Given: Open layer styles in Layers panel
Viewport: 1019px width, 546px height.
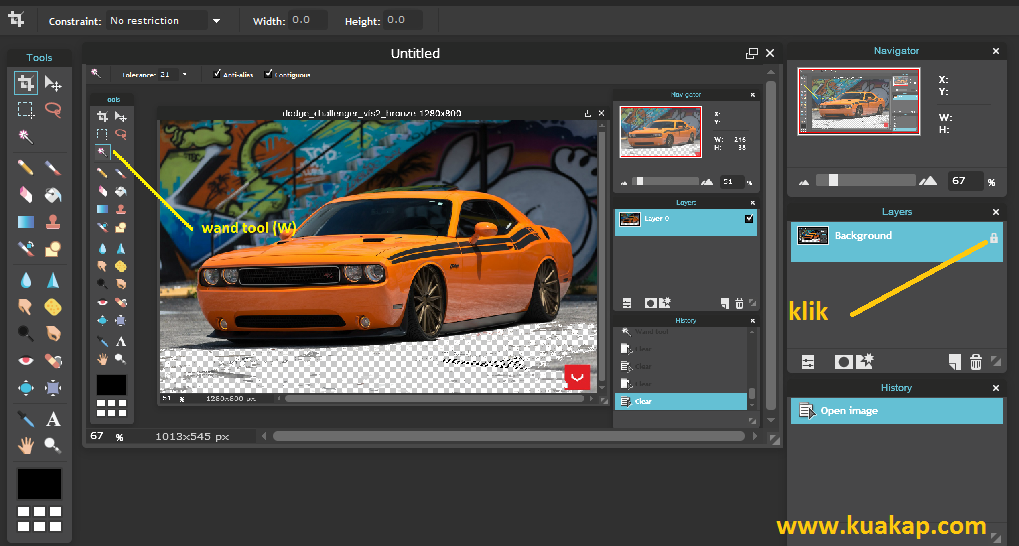Looking at the screenshot, I should point(865,361).
